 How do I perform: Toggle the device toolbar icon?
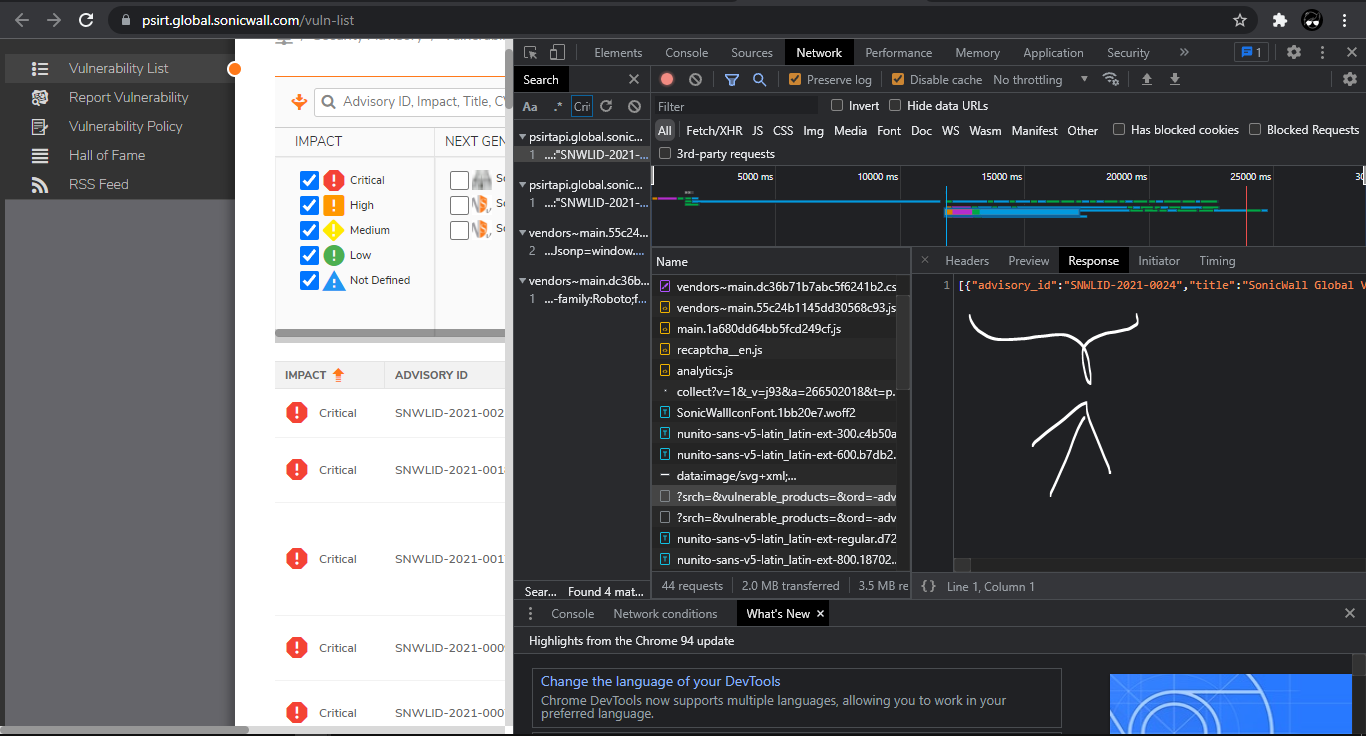tap(557, 53)
